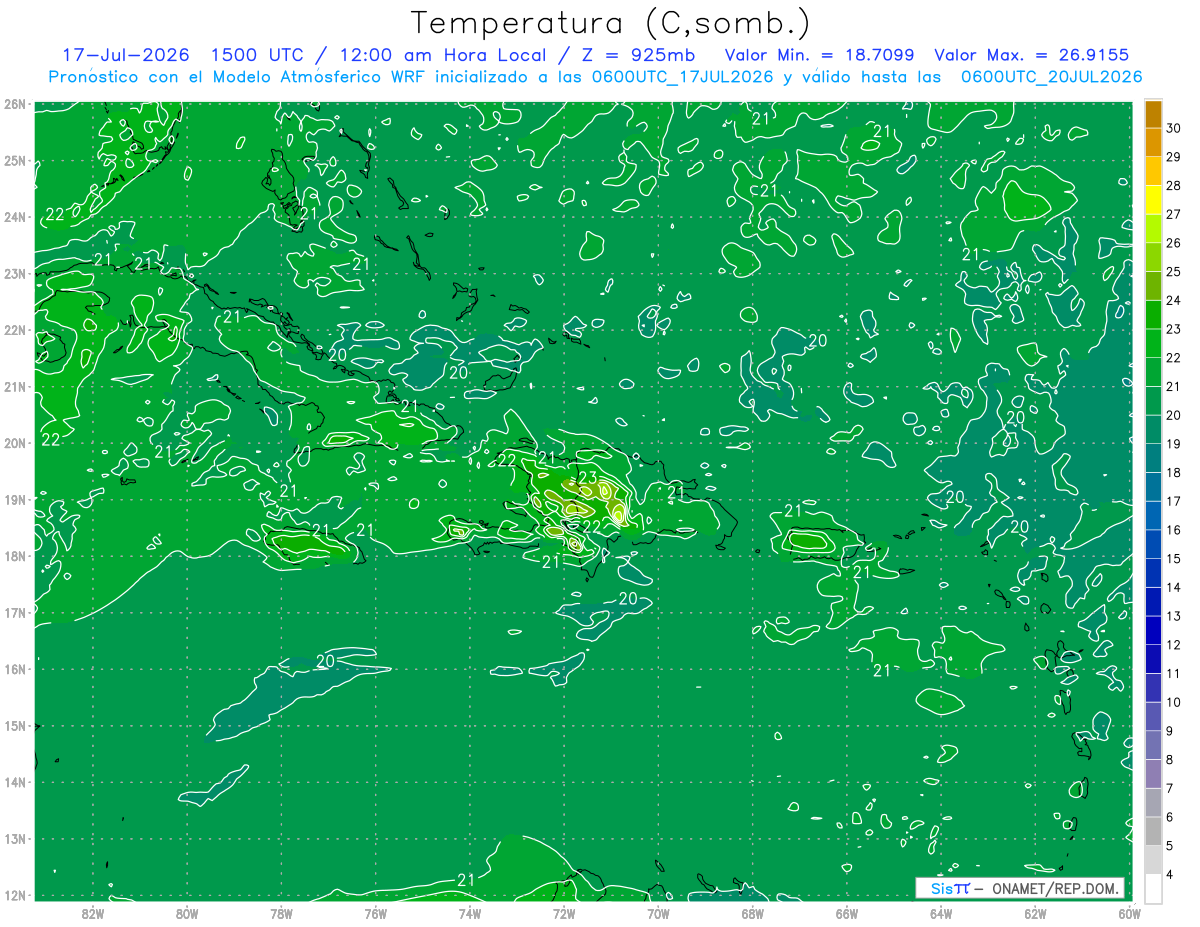1200x927 pixels.
Task: Click the title "Temperatura (C,somb.)"
Action: click(x=611, y=23)
